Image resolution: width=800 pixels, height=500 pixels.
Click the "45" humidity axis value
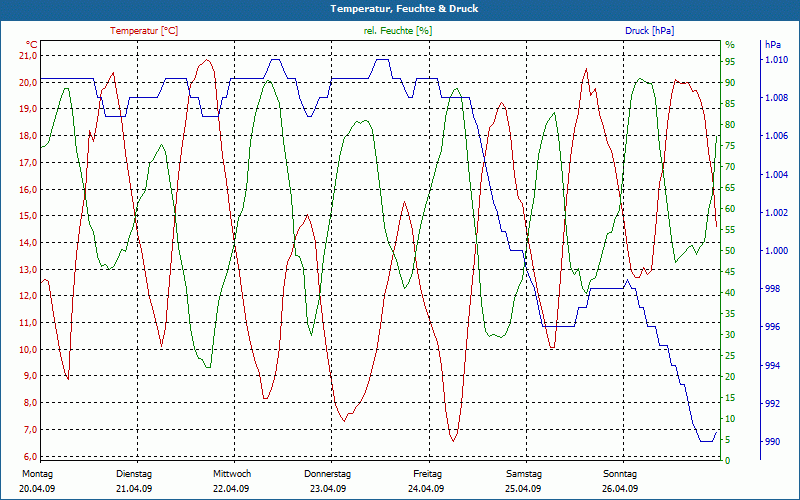pos(730,271)
